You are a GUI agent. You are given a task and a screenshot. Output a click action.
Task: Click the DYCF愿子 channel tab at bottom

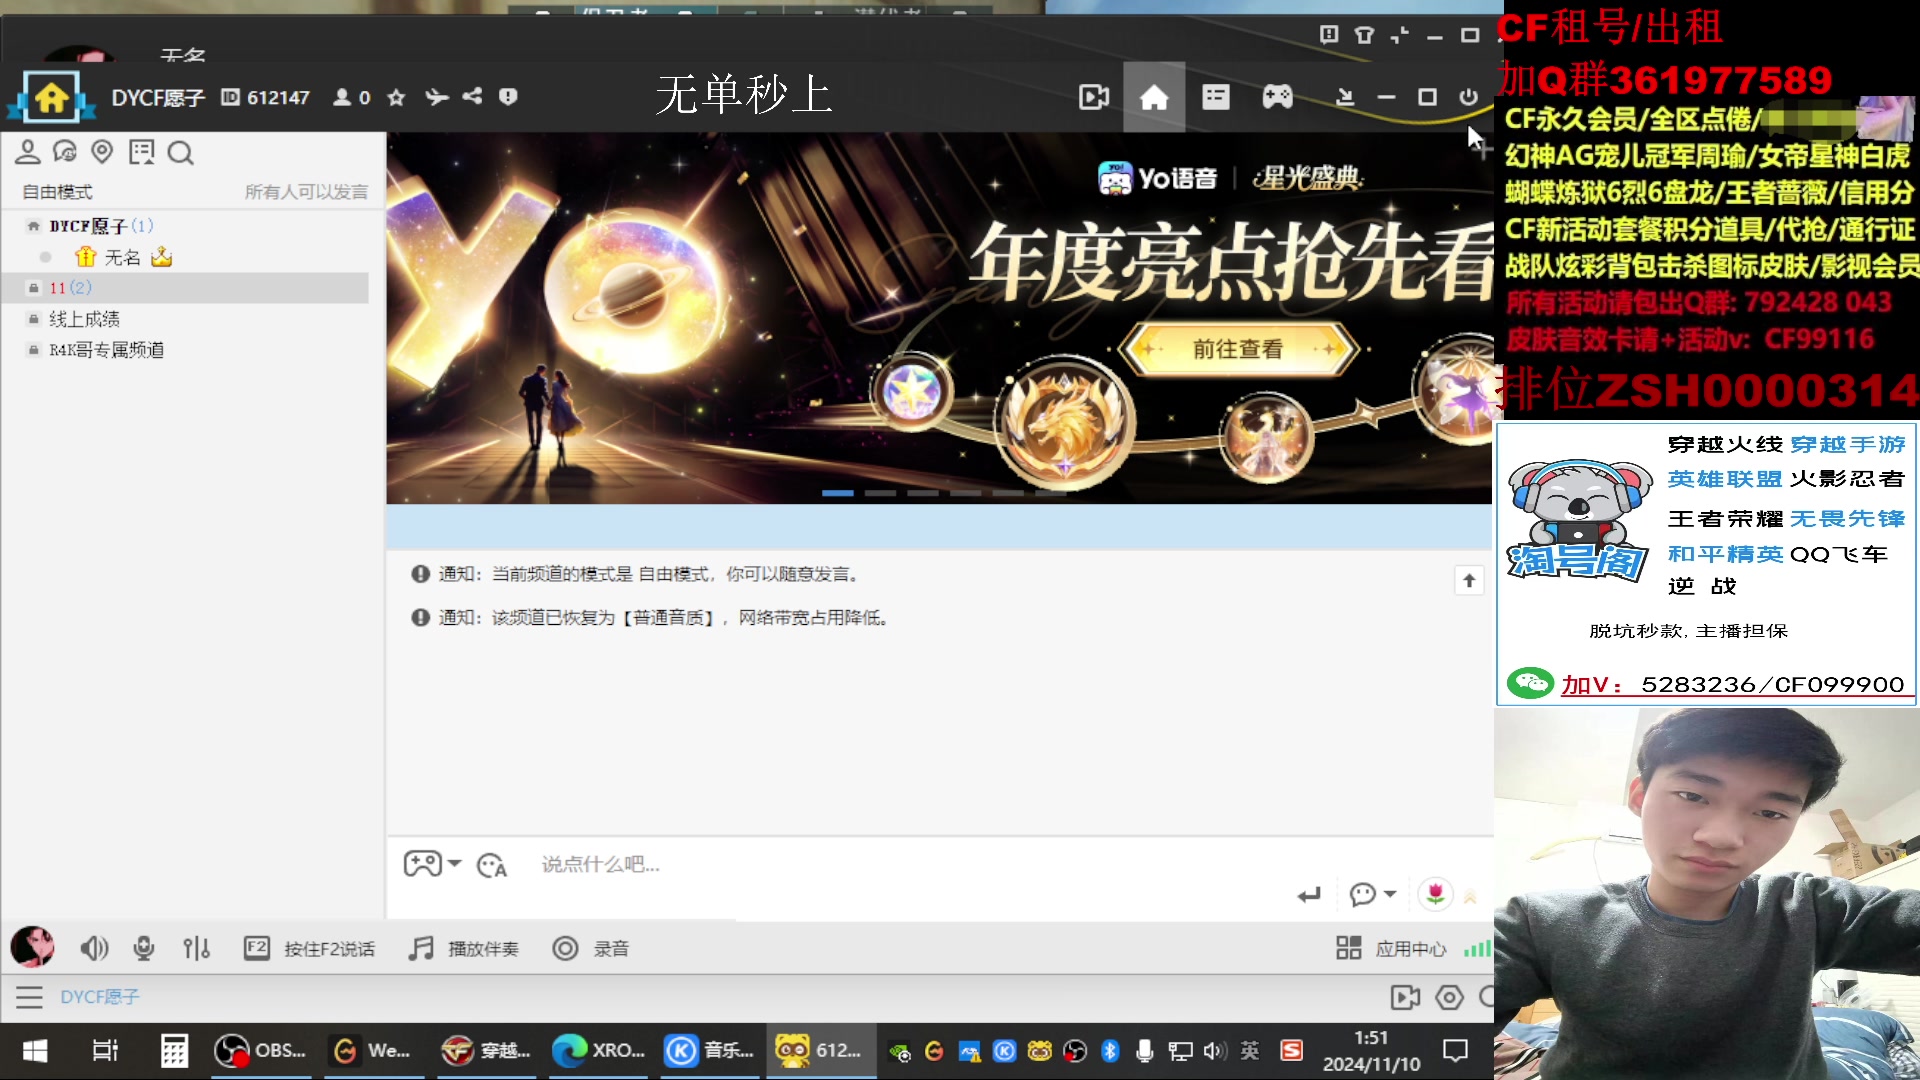[100, 997]
